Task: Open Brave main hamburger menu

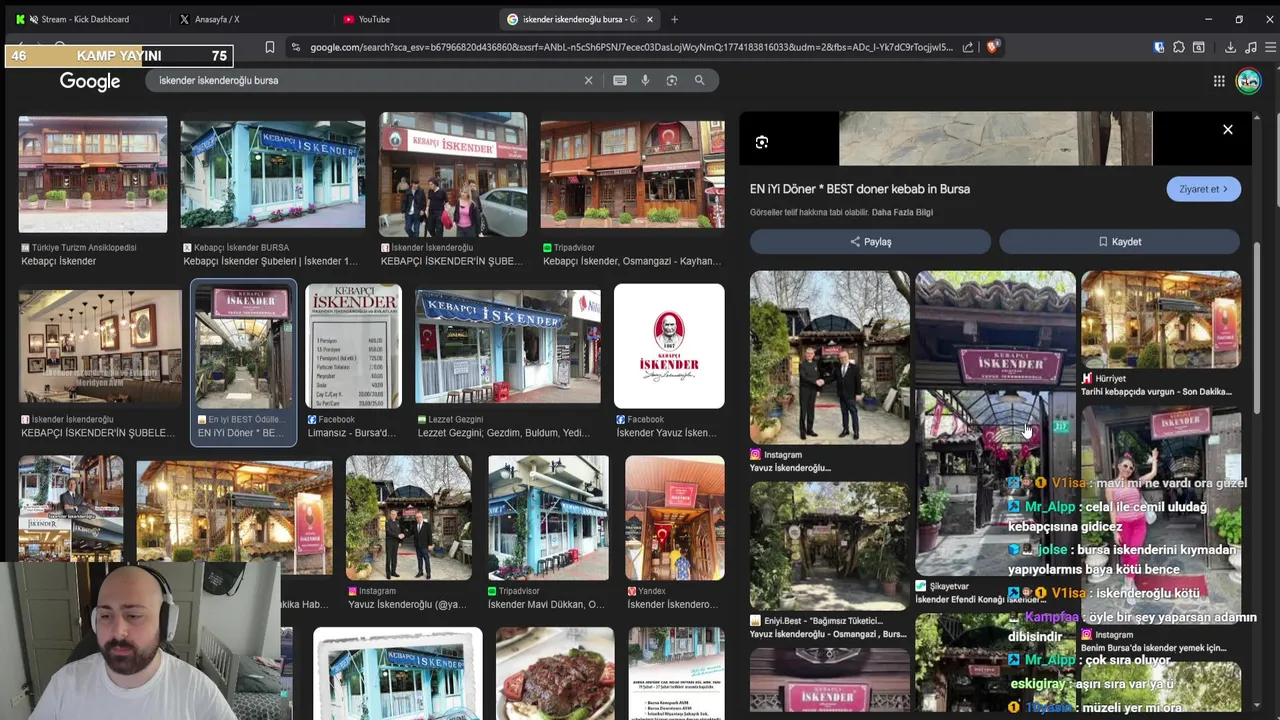Action: (1271, 47)
